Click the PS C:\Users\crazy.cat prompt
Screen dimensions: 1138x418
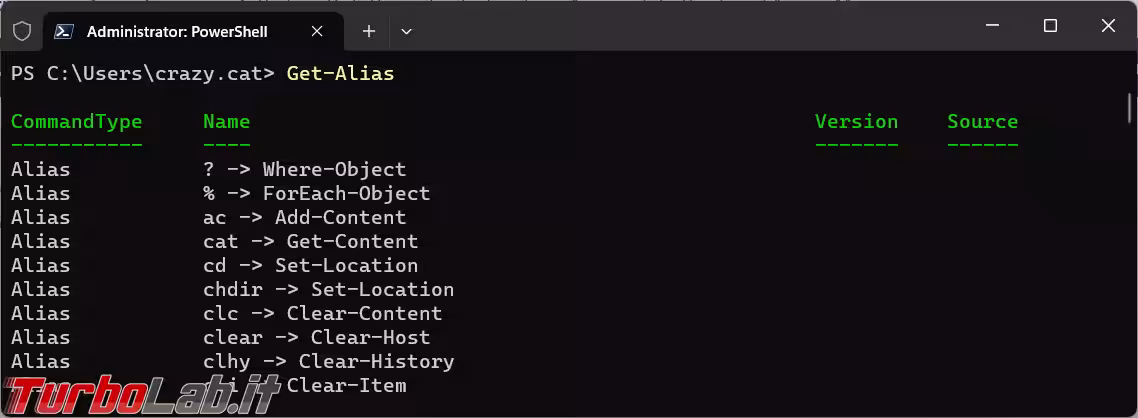point(142,73)
